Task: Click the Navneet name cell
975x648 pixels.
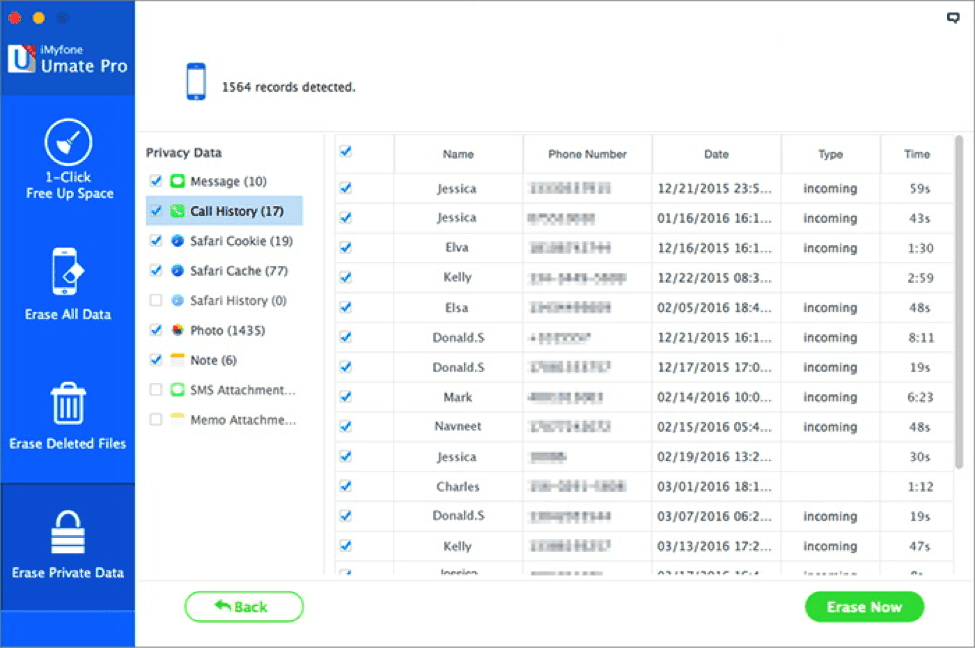Action: [x=458, y=427]
